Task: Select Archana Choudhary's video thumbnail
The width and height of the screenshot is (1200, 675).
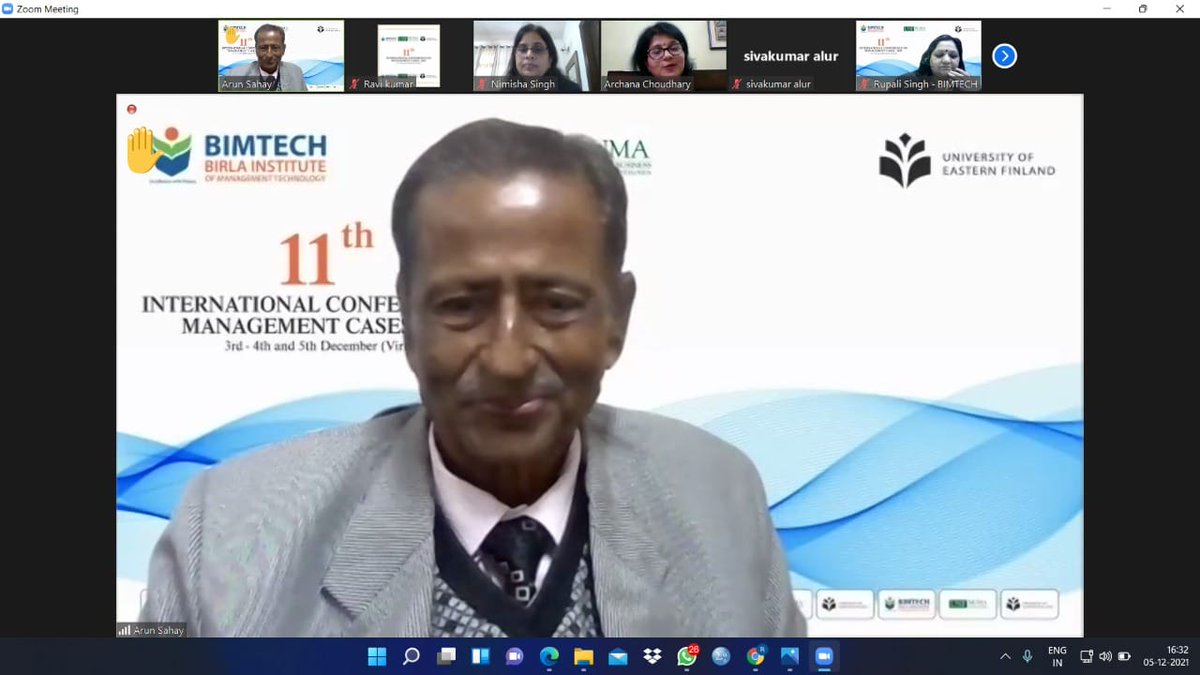Action: [x=663, y=56]
